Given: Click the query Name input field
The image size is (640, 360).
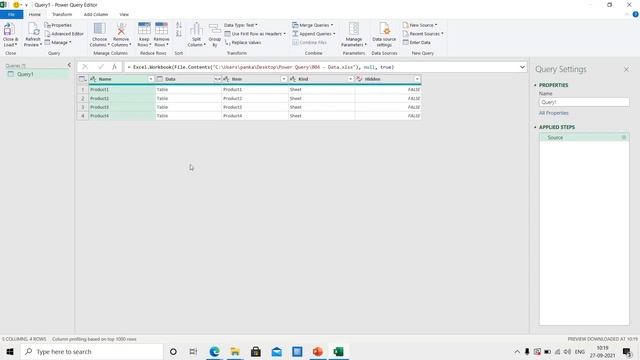Looking at the screenshot, I should point(584,102).
